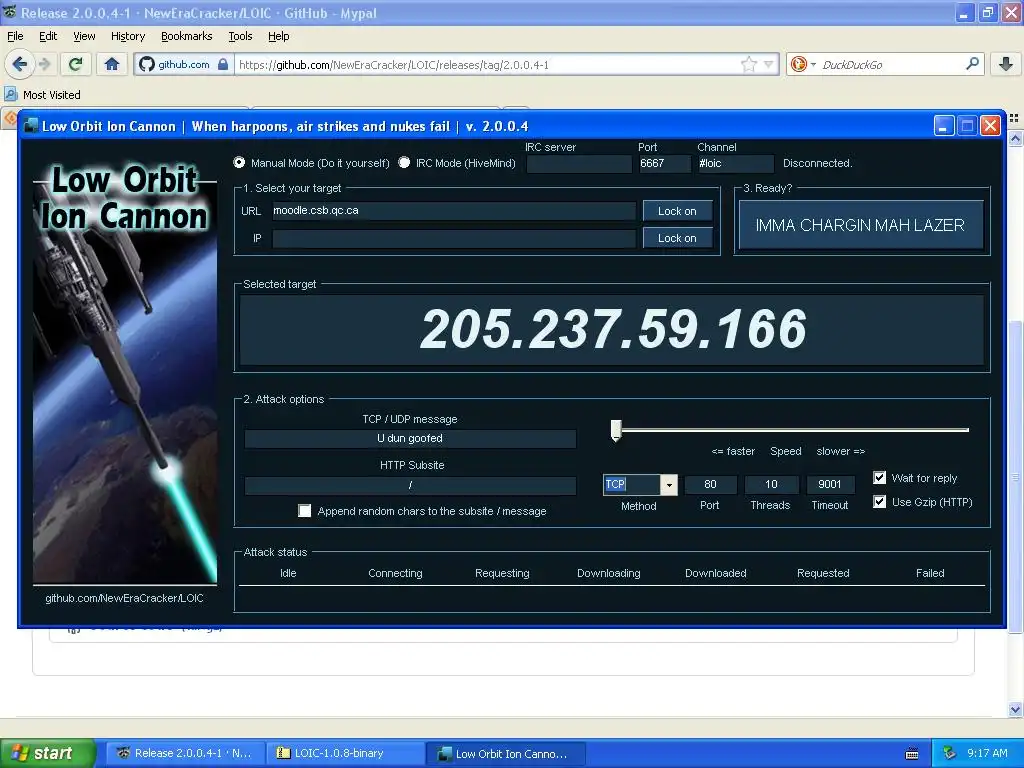Viewport: 1024px width, 768px height.
Task: Open the search engine selector dropdown arrow
Action: pyautogui.click(x=813, y=65)
